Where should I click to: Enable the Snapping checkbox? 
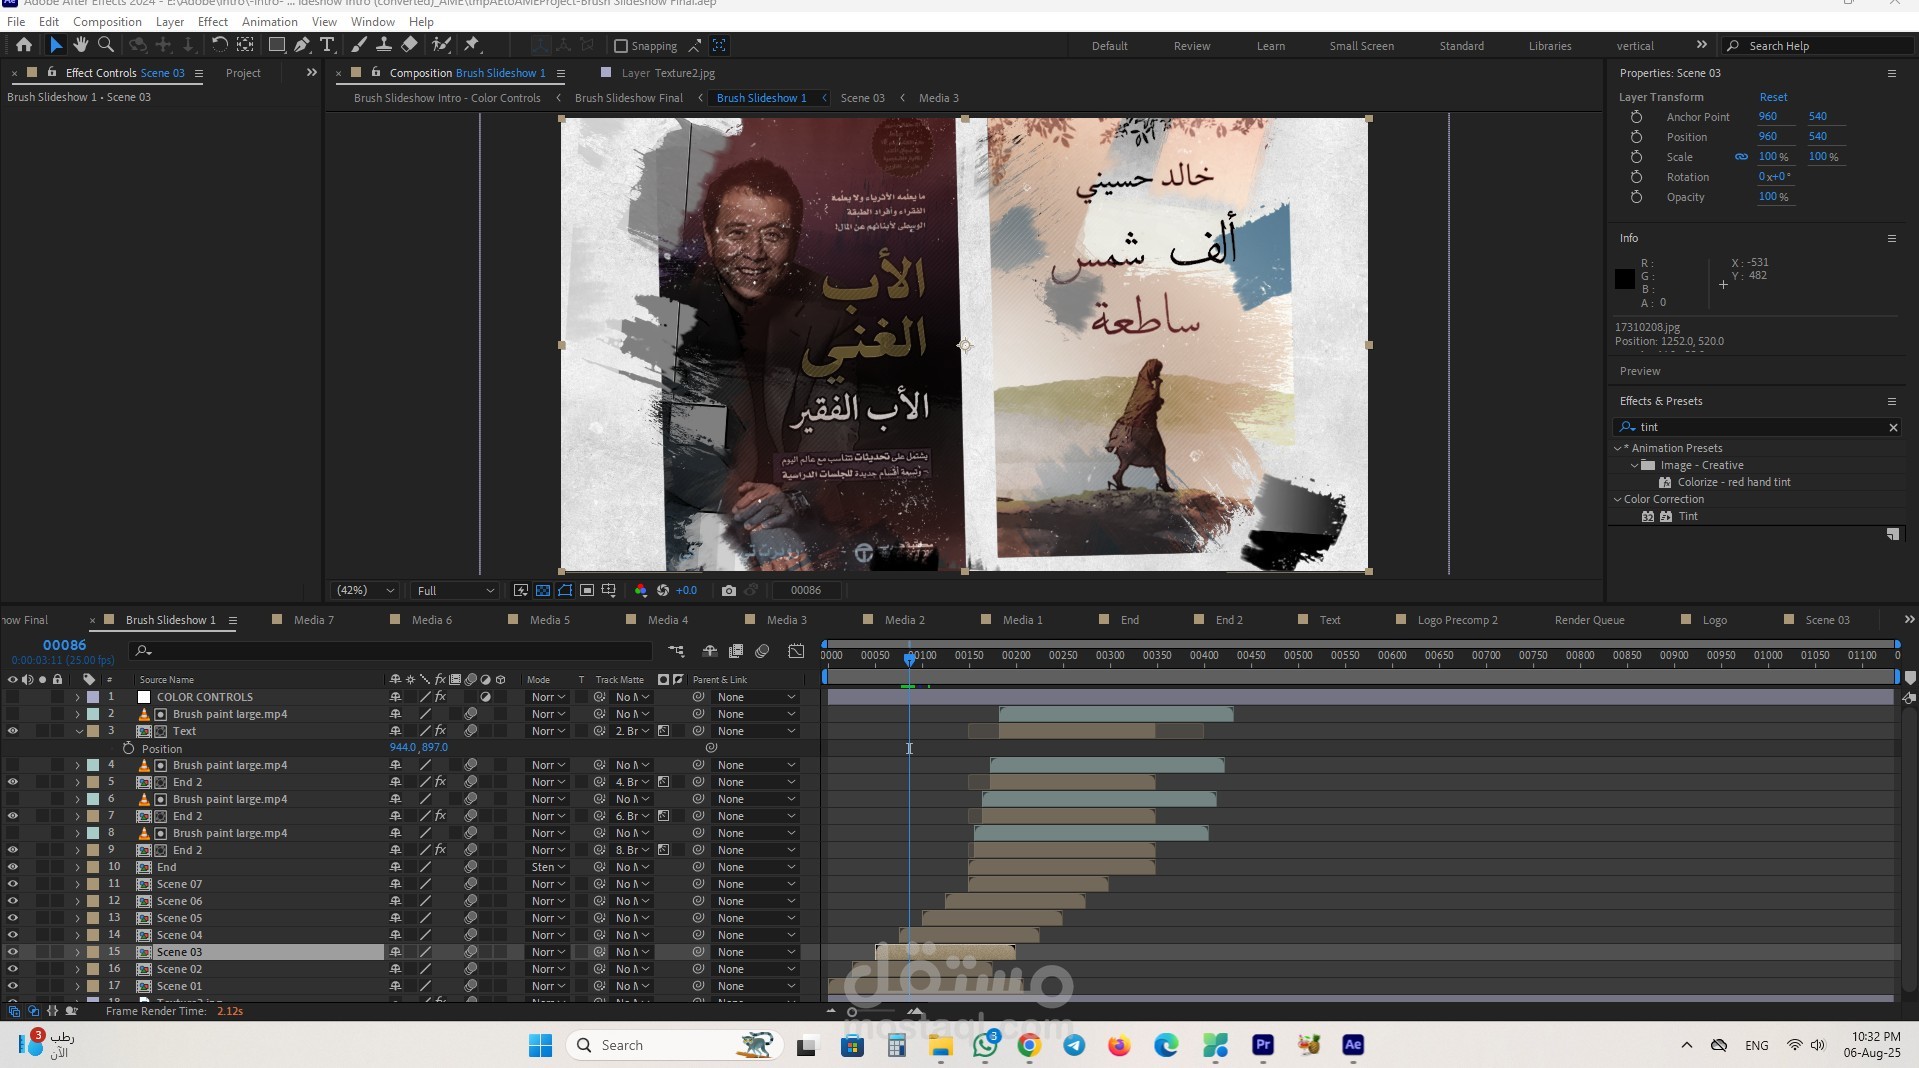point(620,45)
